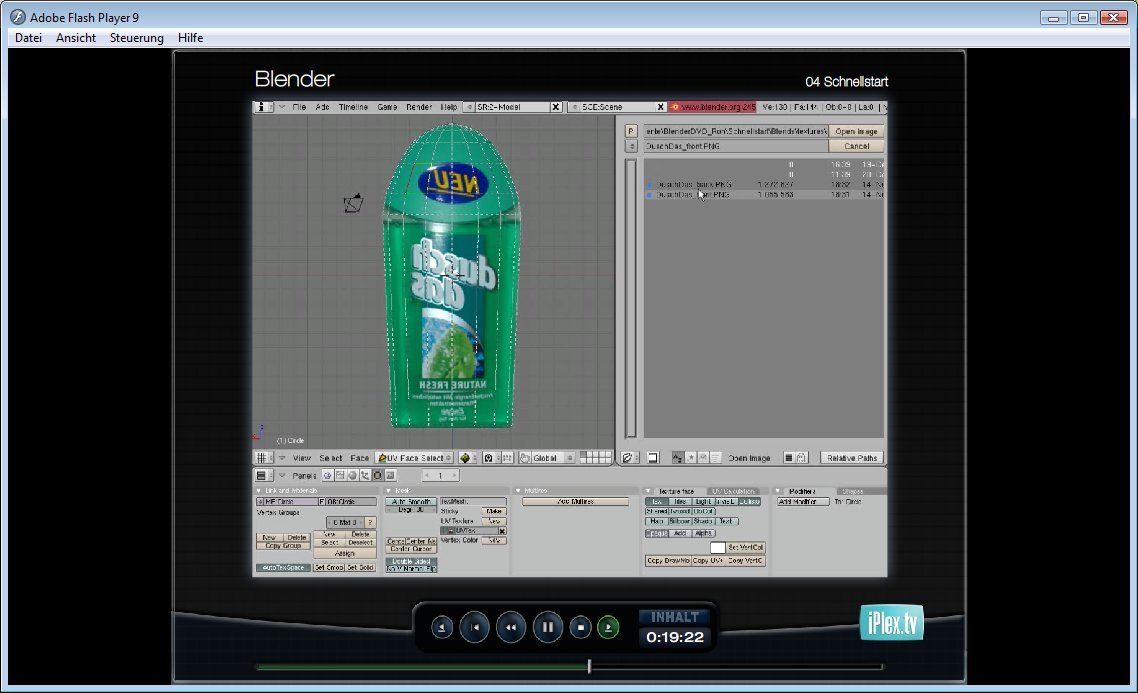The width and height of the screenshot is (1138, 693).
Task: Open the SCE:Scene dropdown
Action: (x=575, y=107)
